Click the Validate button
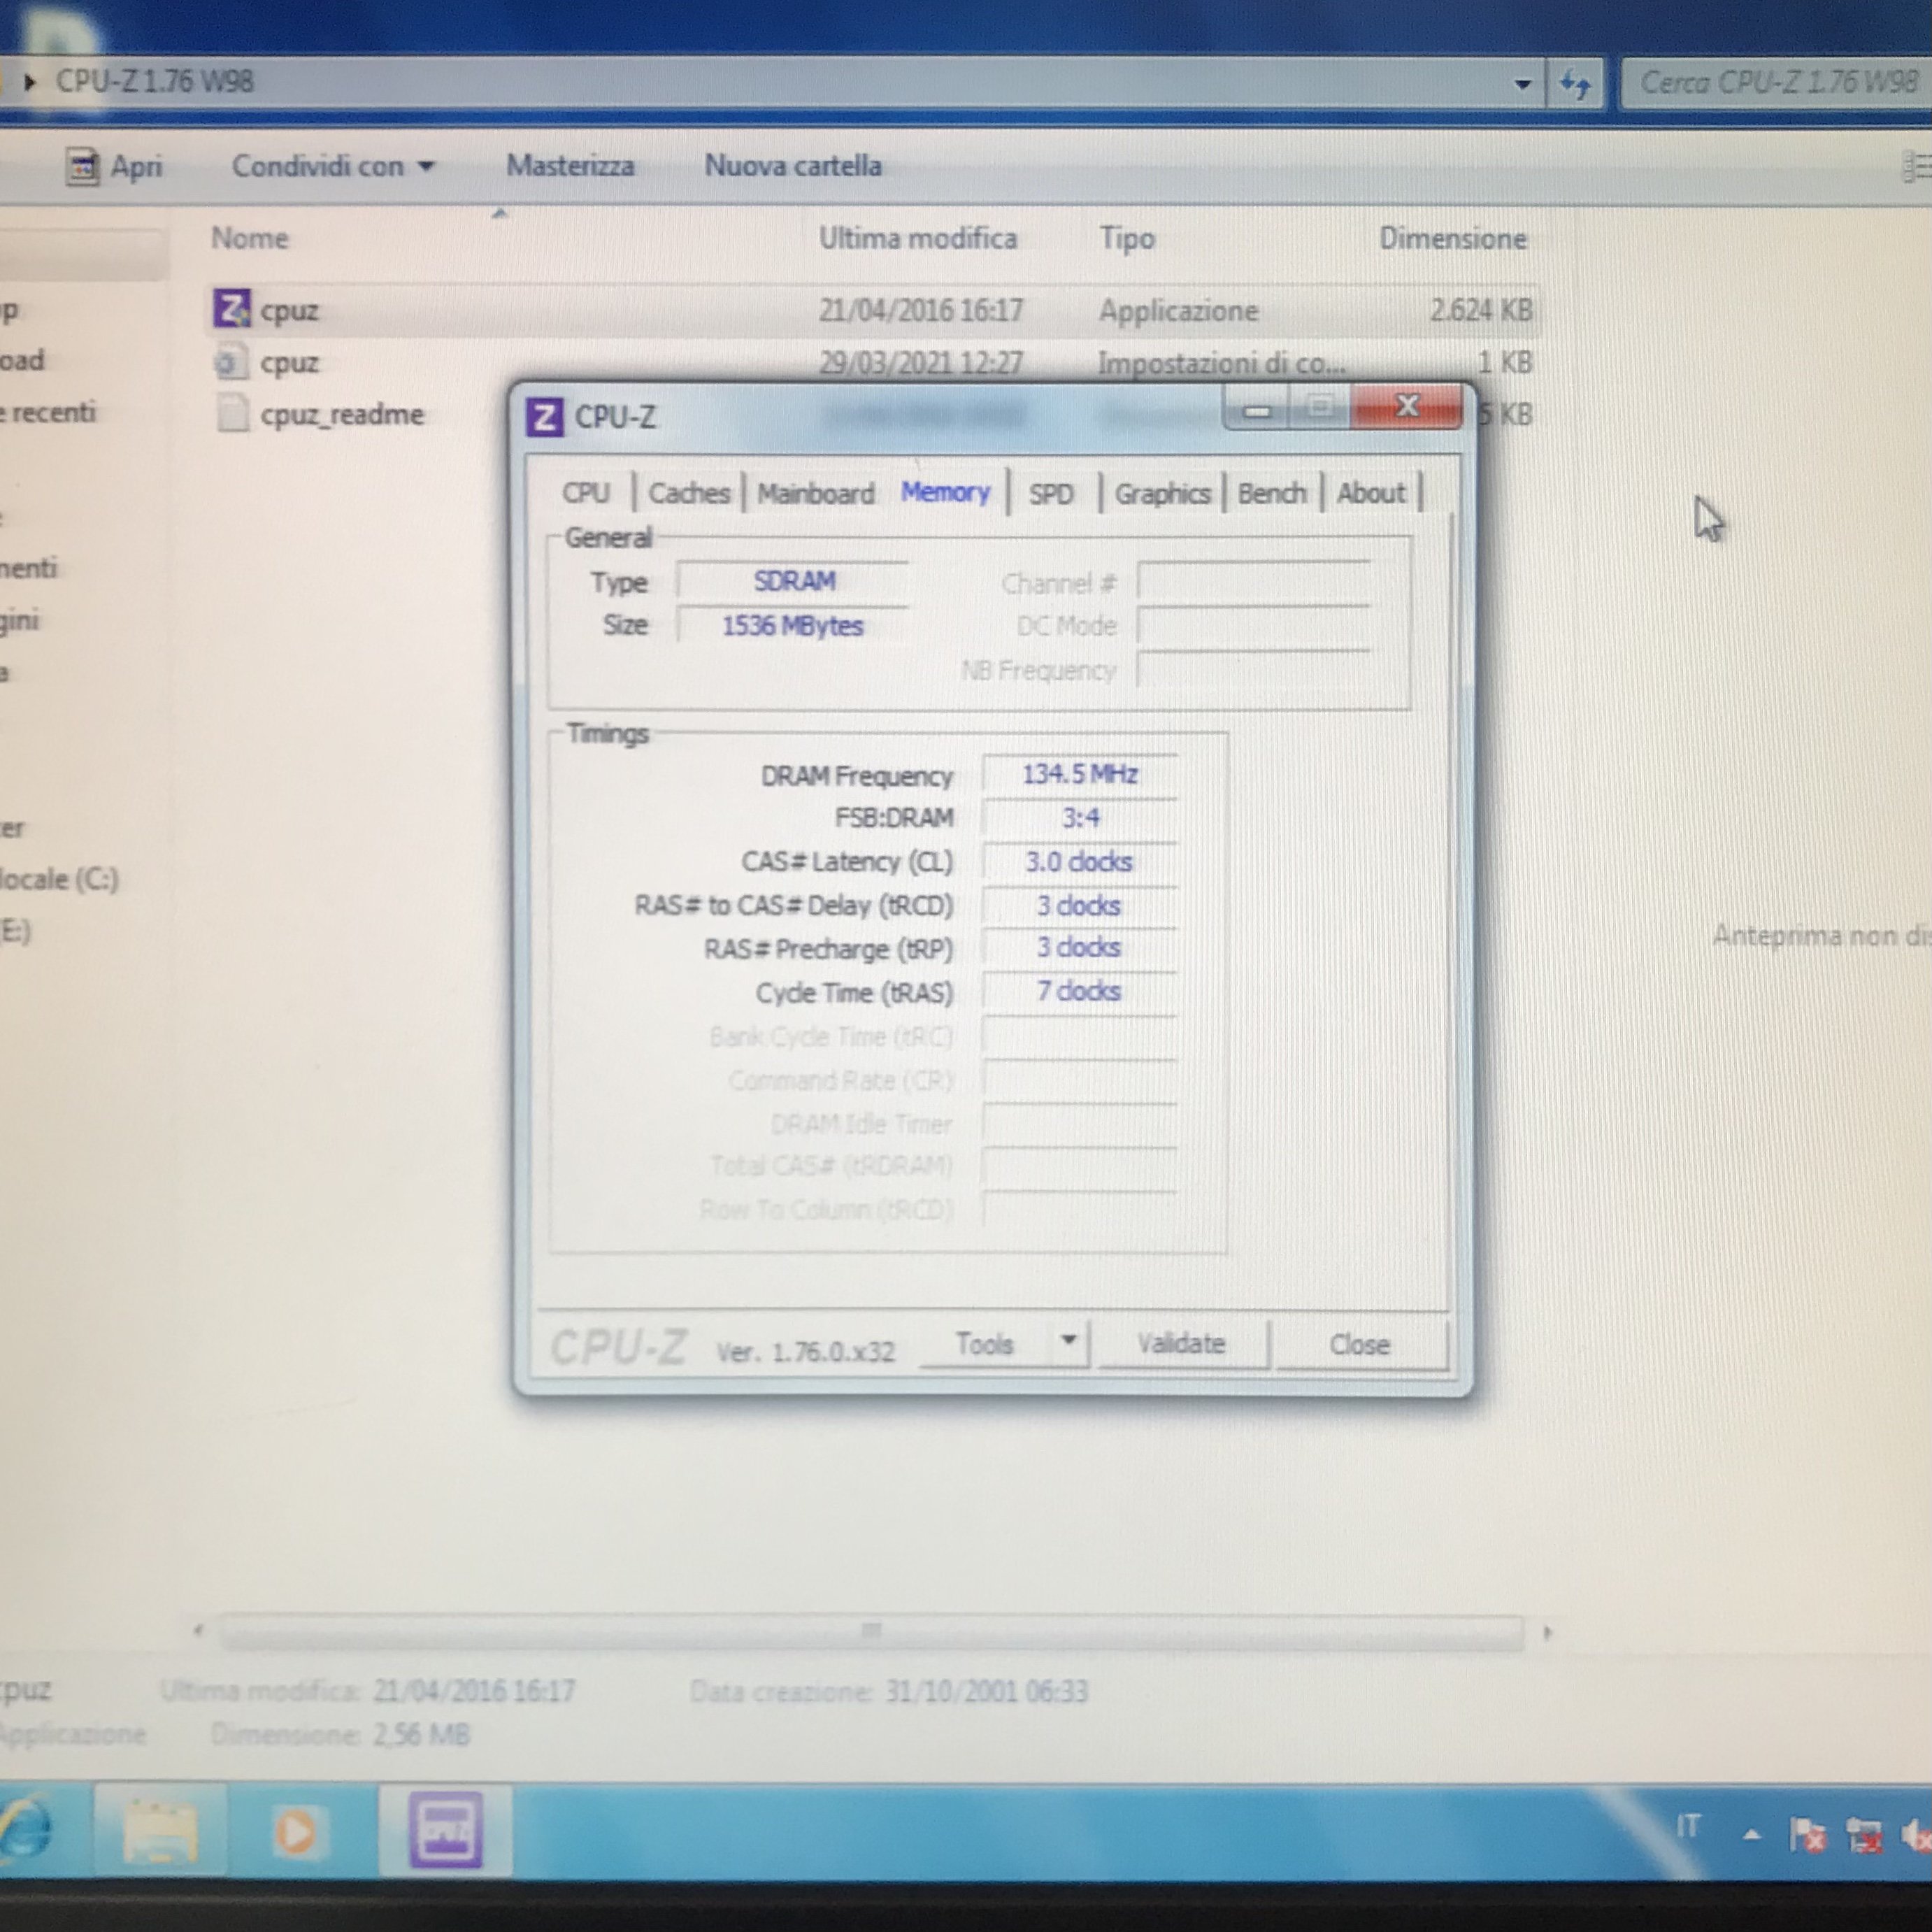 coord(1181,1344)
